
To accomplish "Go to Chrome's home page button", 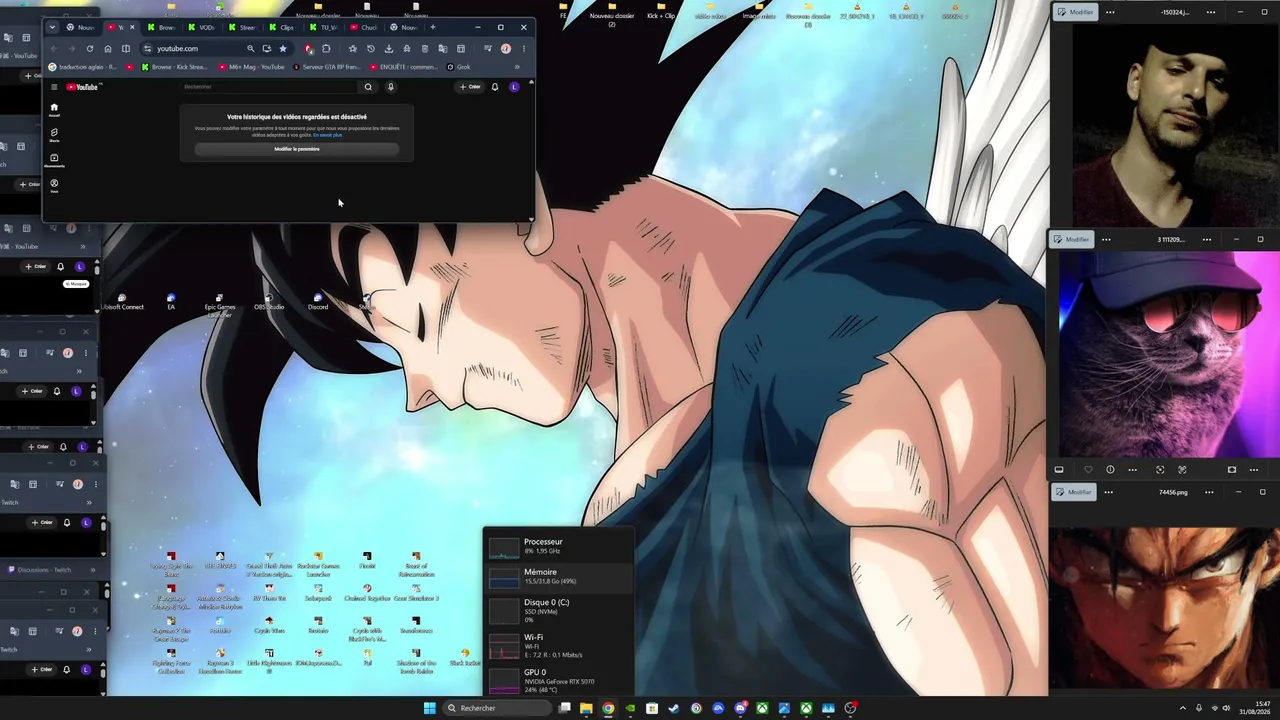I will coord(108,48).
